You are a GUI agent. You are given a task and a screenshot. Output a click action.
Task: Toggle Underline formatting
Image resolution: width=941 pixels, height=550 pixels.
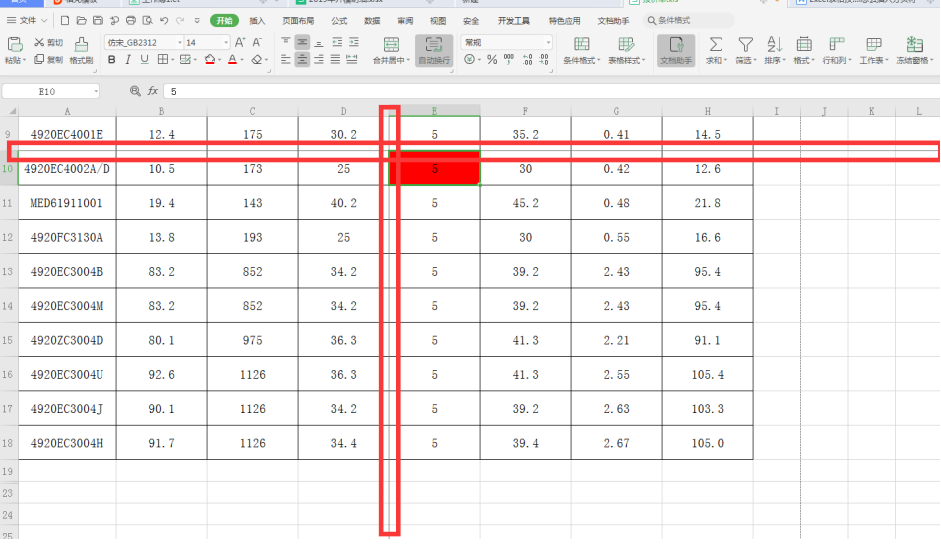click(x=144, y=59)
